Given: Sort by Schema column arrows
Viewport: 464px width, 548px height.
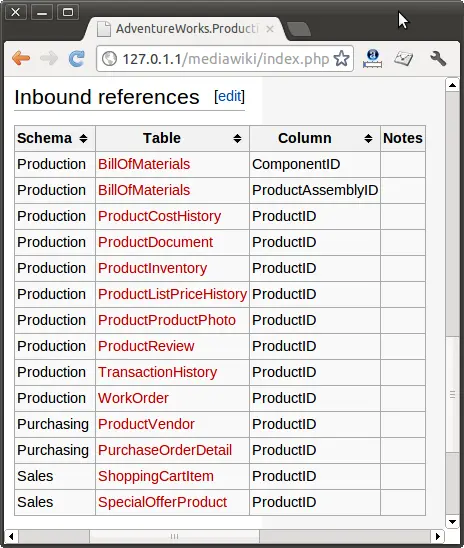Looking at the screenshot, I should pos(83,138).
